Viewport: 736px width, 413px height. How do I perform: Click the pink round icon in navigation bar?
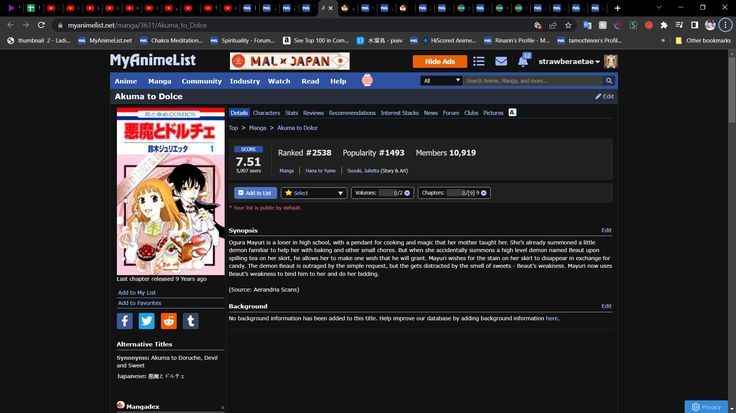coord(367,80)
